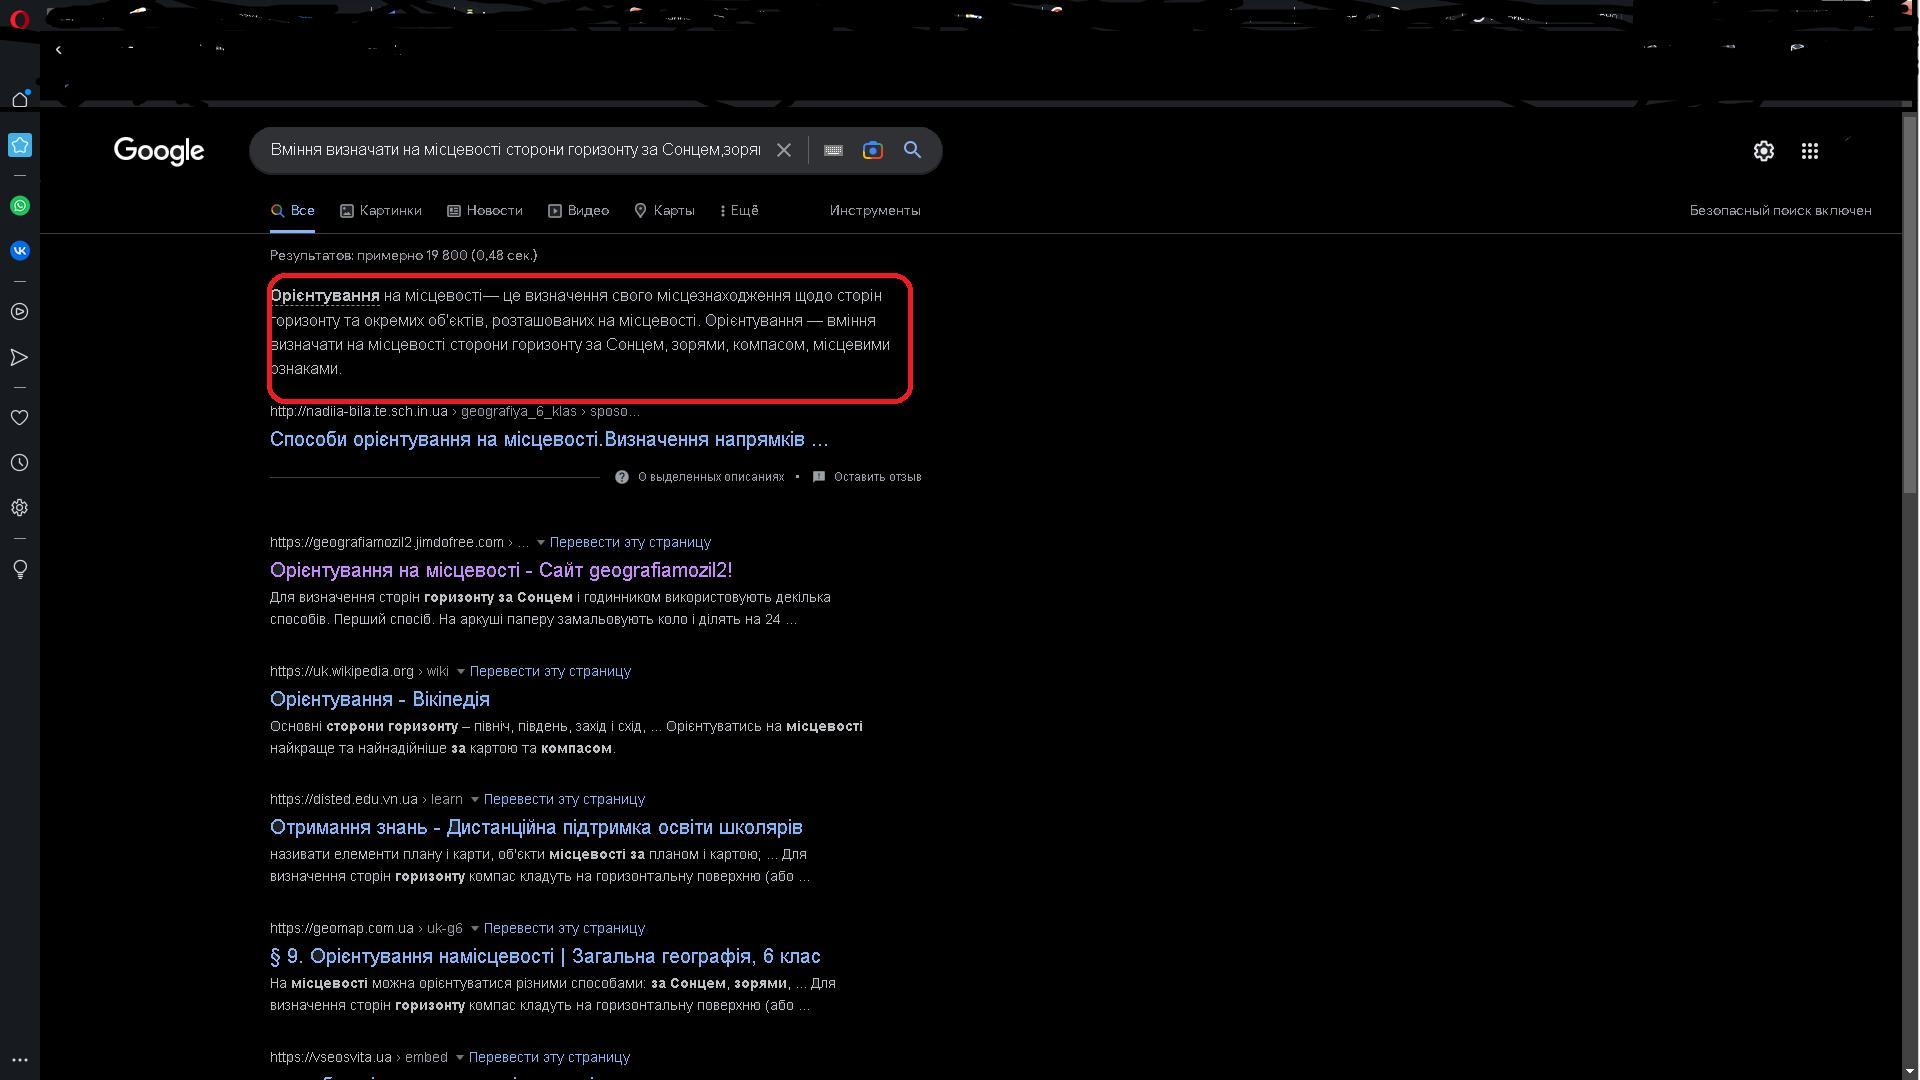Open Opera sidebar history clock icon
This screenshot has height=1080, width=1920.
coord(20,463)
